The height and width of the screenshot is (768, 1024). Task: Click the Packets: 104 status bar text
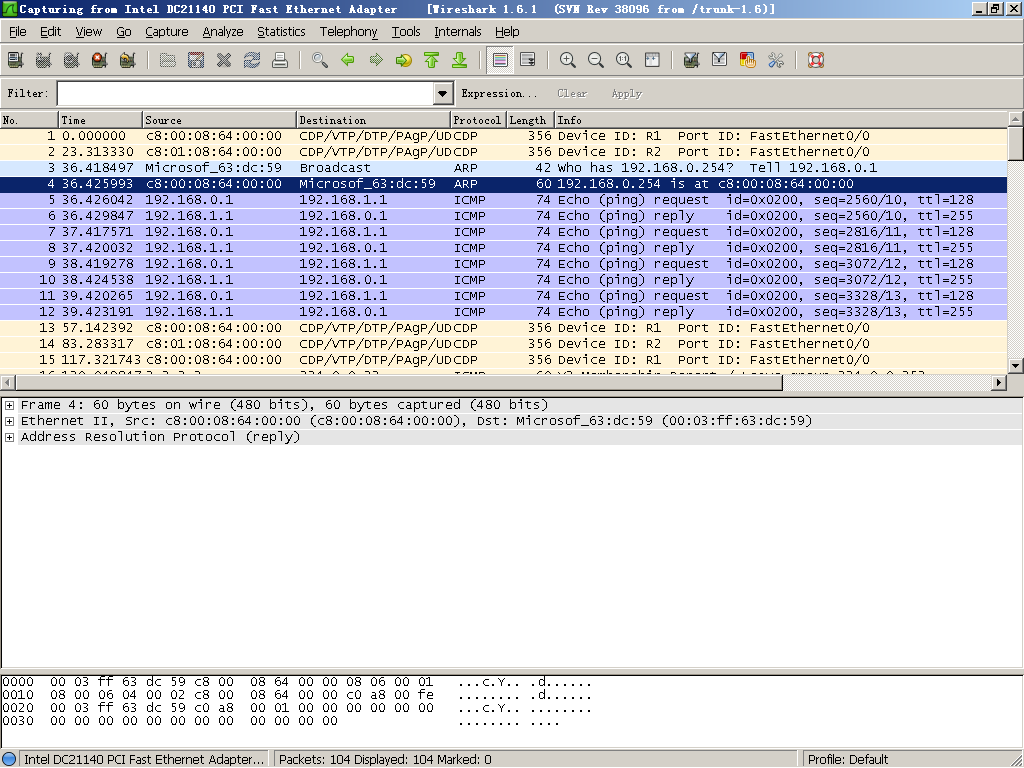click(x=385, y=760)
